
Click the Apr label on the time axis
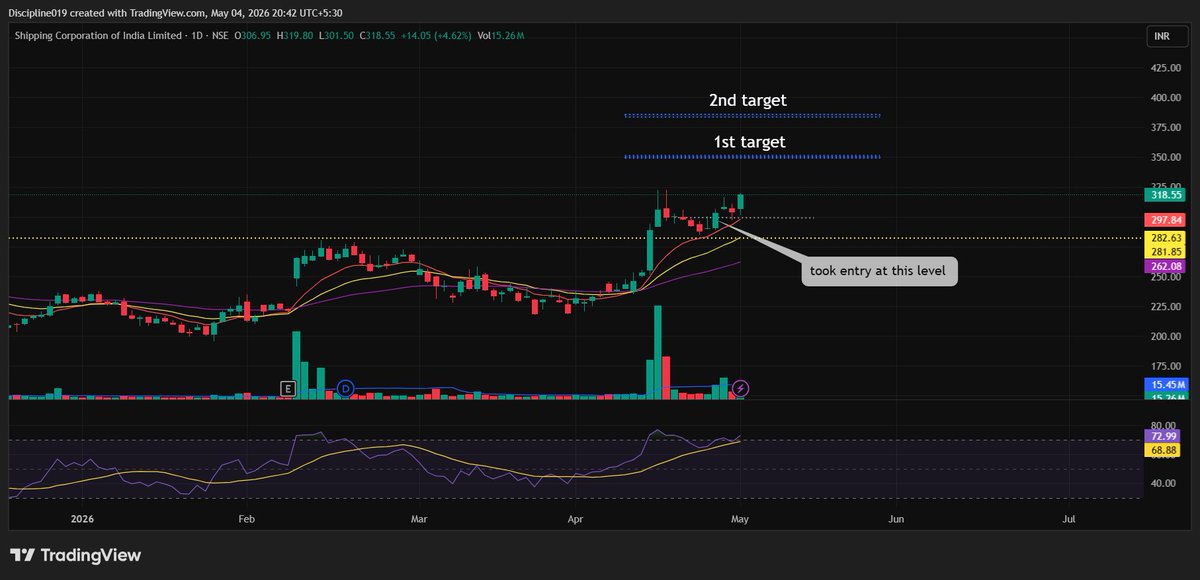click(575, 520)
